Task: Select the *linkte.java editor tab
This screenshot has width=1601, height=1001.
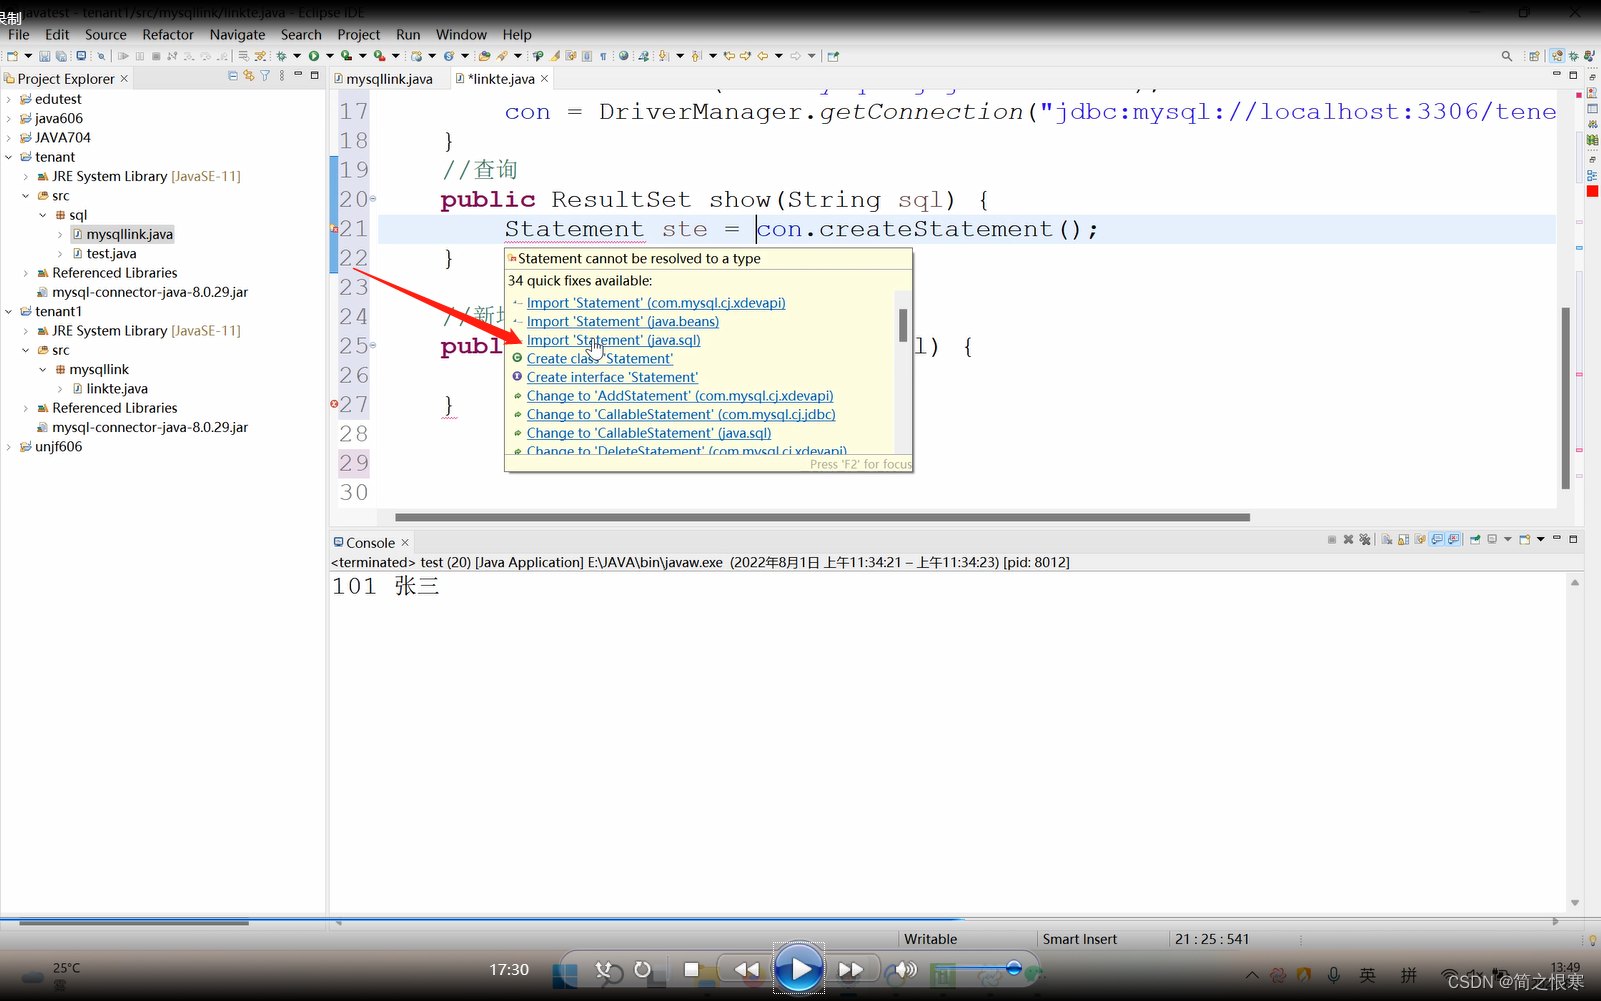Action: coord(500,79)
